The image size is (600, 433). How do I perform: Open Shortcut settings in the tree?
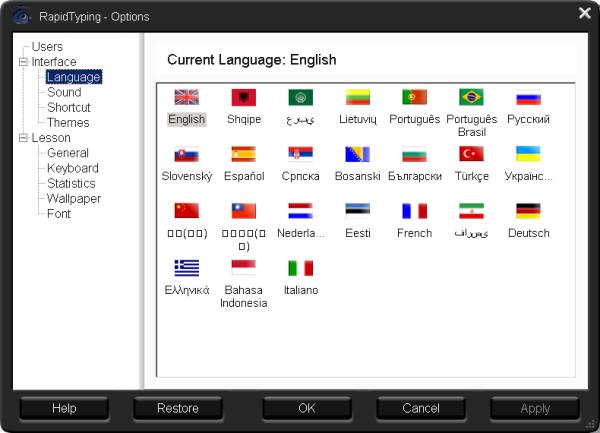click(69, 107)
